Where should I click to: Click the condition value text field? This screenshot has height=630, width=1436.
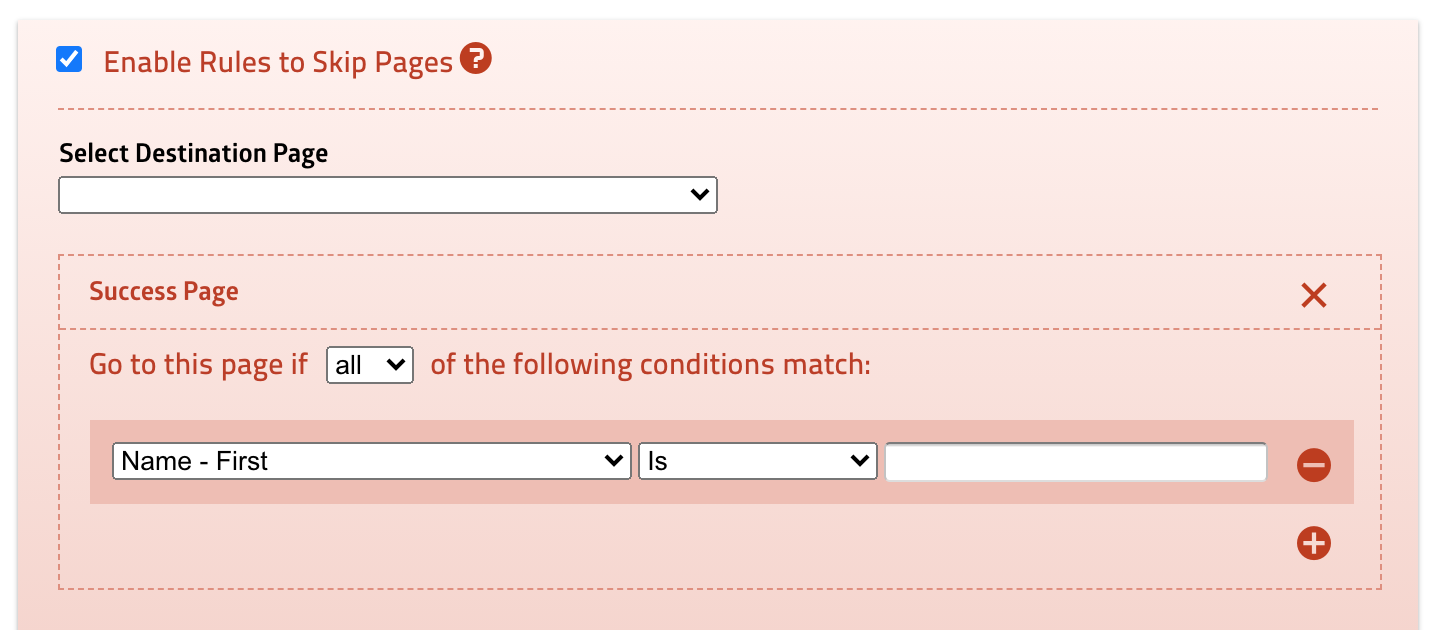[x=1075, y=462]
